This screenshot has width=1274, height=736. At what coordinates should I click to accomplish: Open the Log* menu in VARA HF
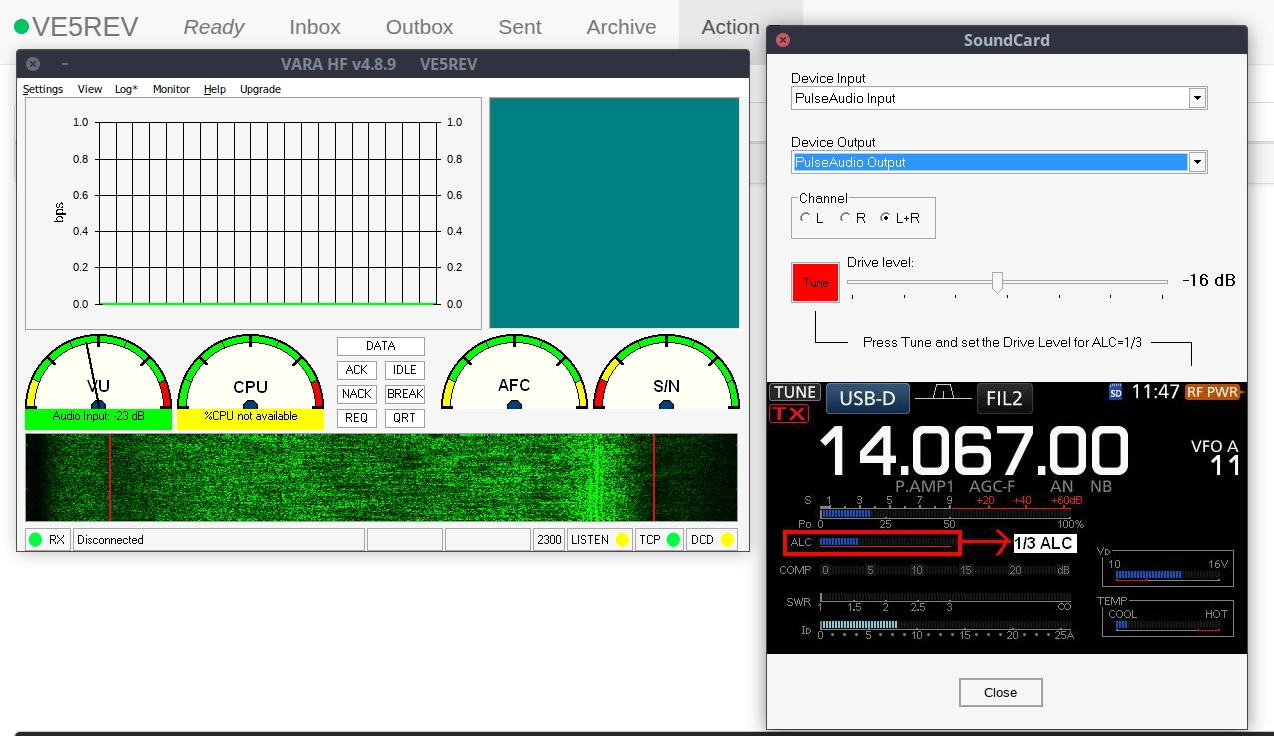126,89
